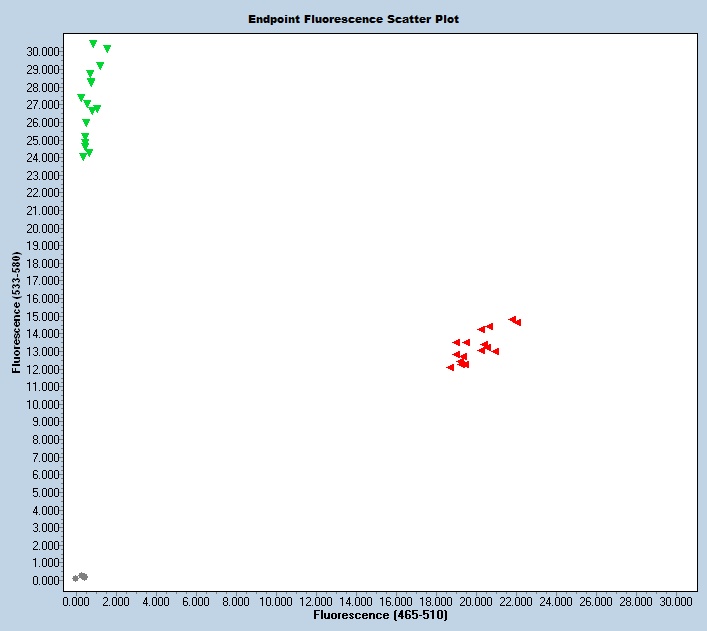Click the 30.000 tick on the x-axis
The image size is (707, 631).
pos(676,602)
